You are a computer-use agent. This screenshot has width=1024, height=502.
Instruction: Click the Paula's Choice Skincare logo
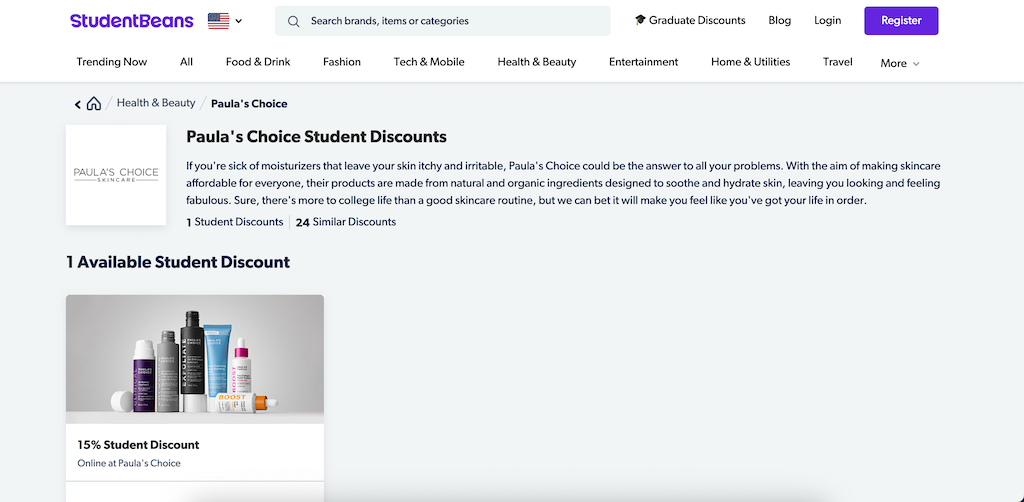click(x=116, y=175)
